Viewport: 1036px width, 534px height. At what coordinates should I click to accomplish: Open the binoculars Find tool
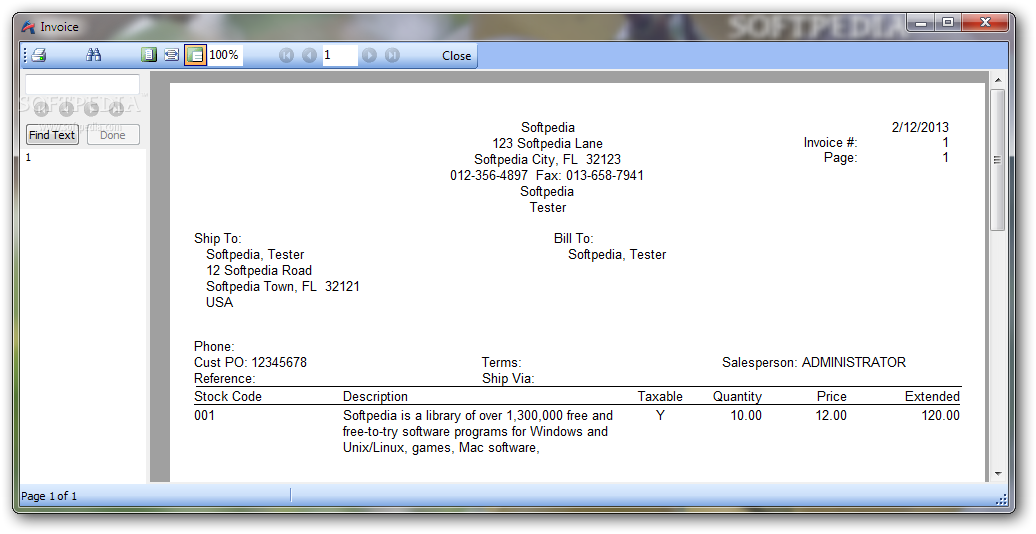click(94, 55)
